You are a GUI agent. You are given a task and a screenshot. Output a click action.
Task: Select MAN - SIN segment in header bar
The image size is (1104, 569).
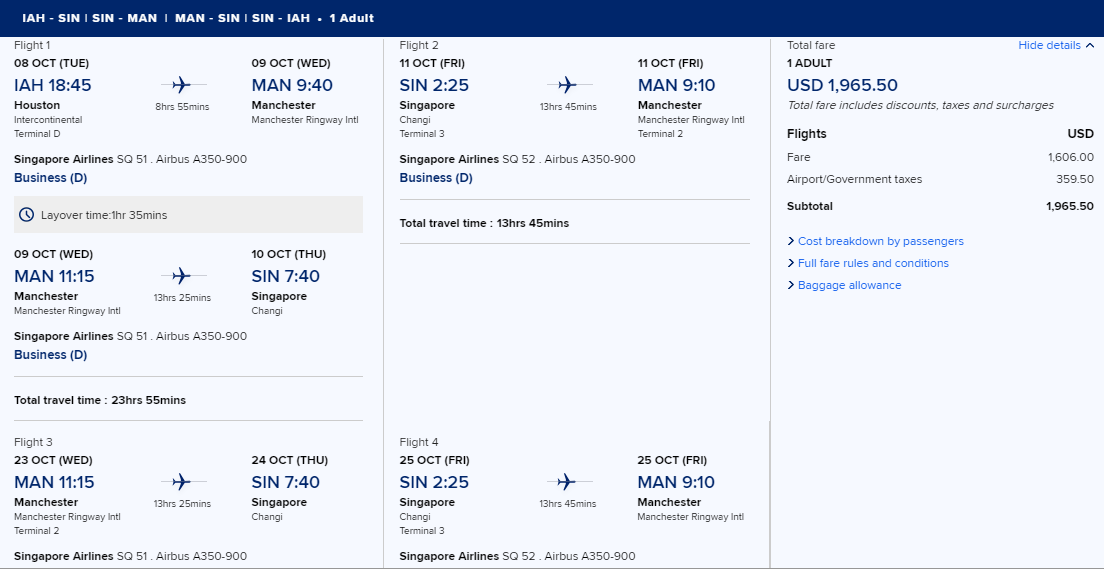click(x=207, y=18)
